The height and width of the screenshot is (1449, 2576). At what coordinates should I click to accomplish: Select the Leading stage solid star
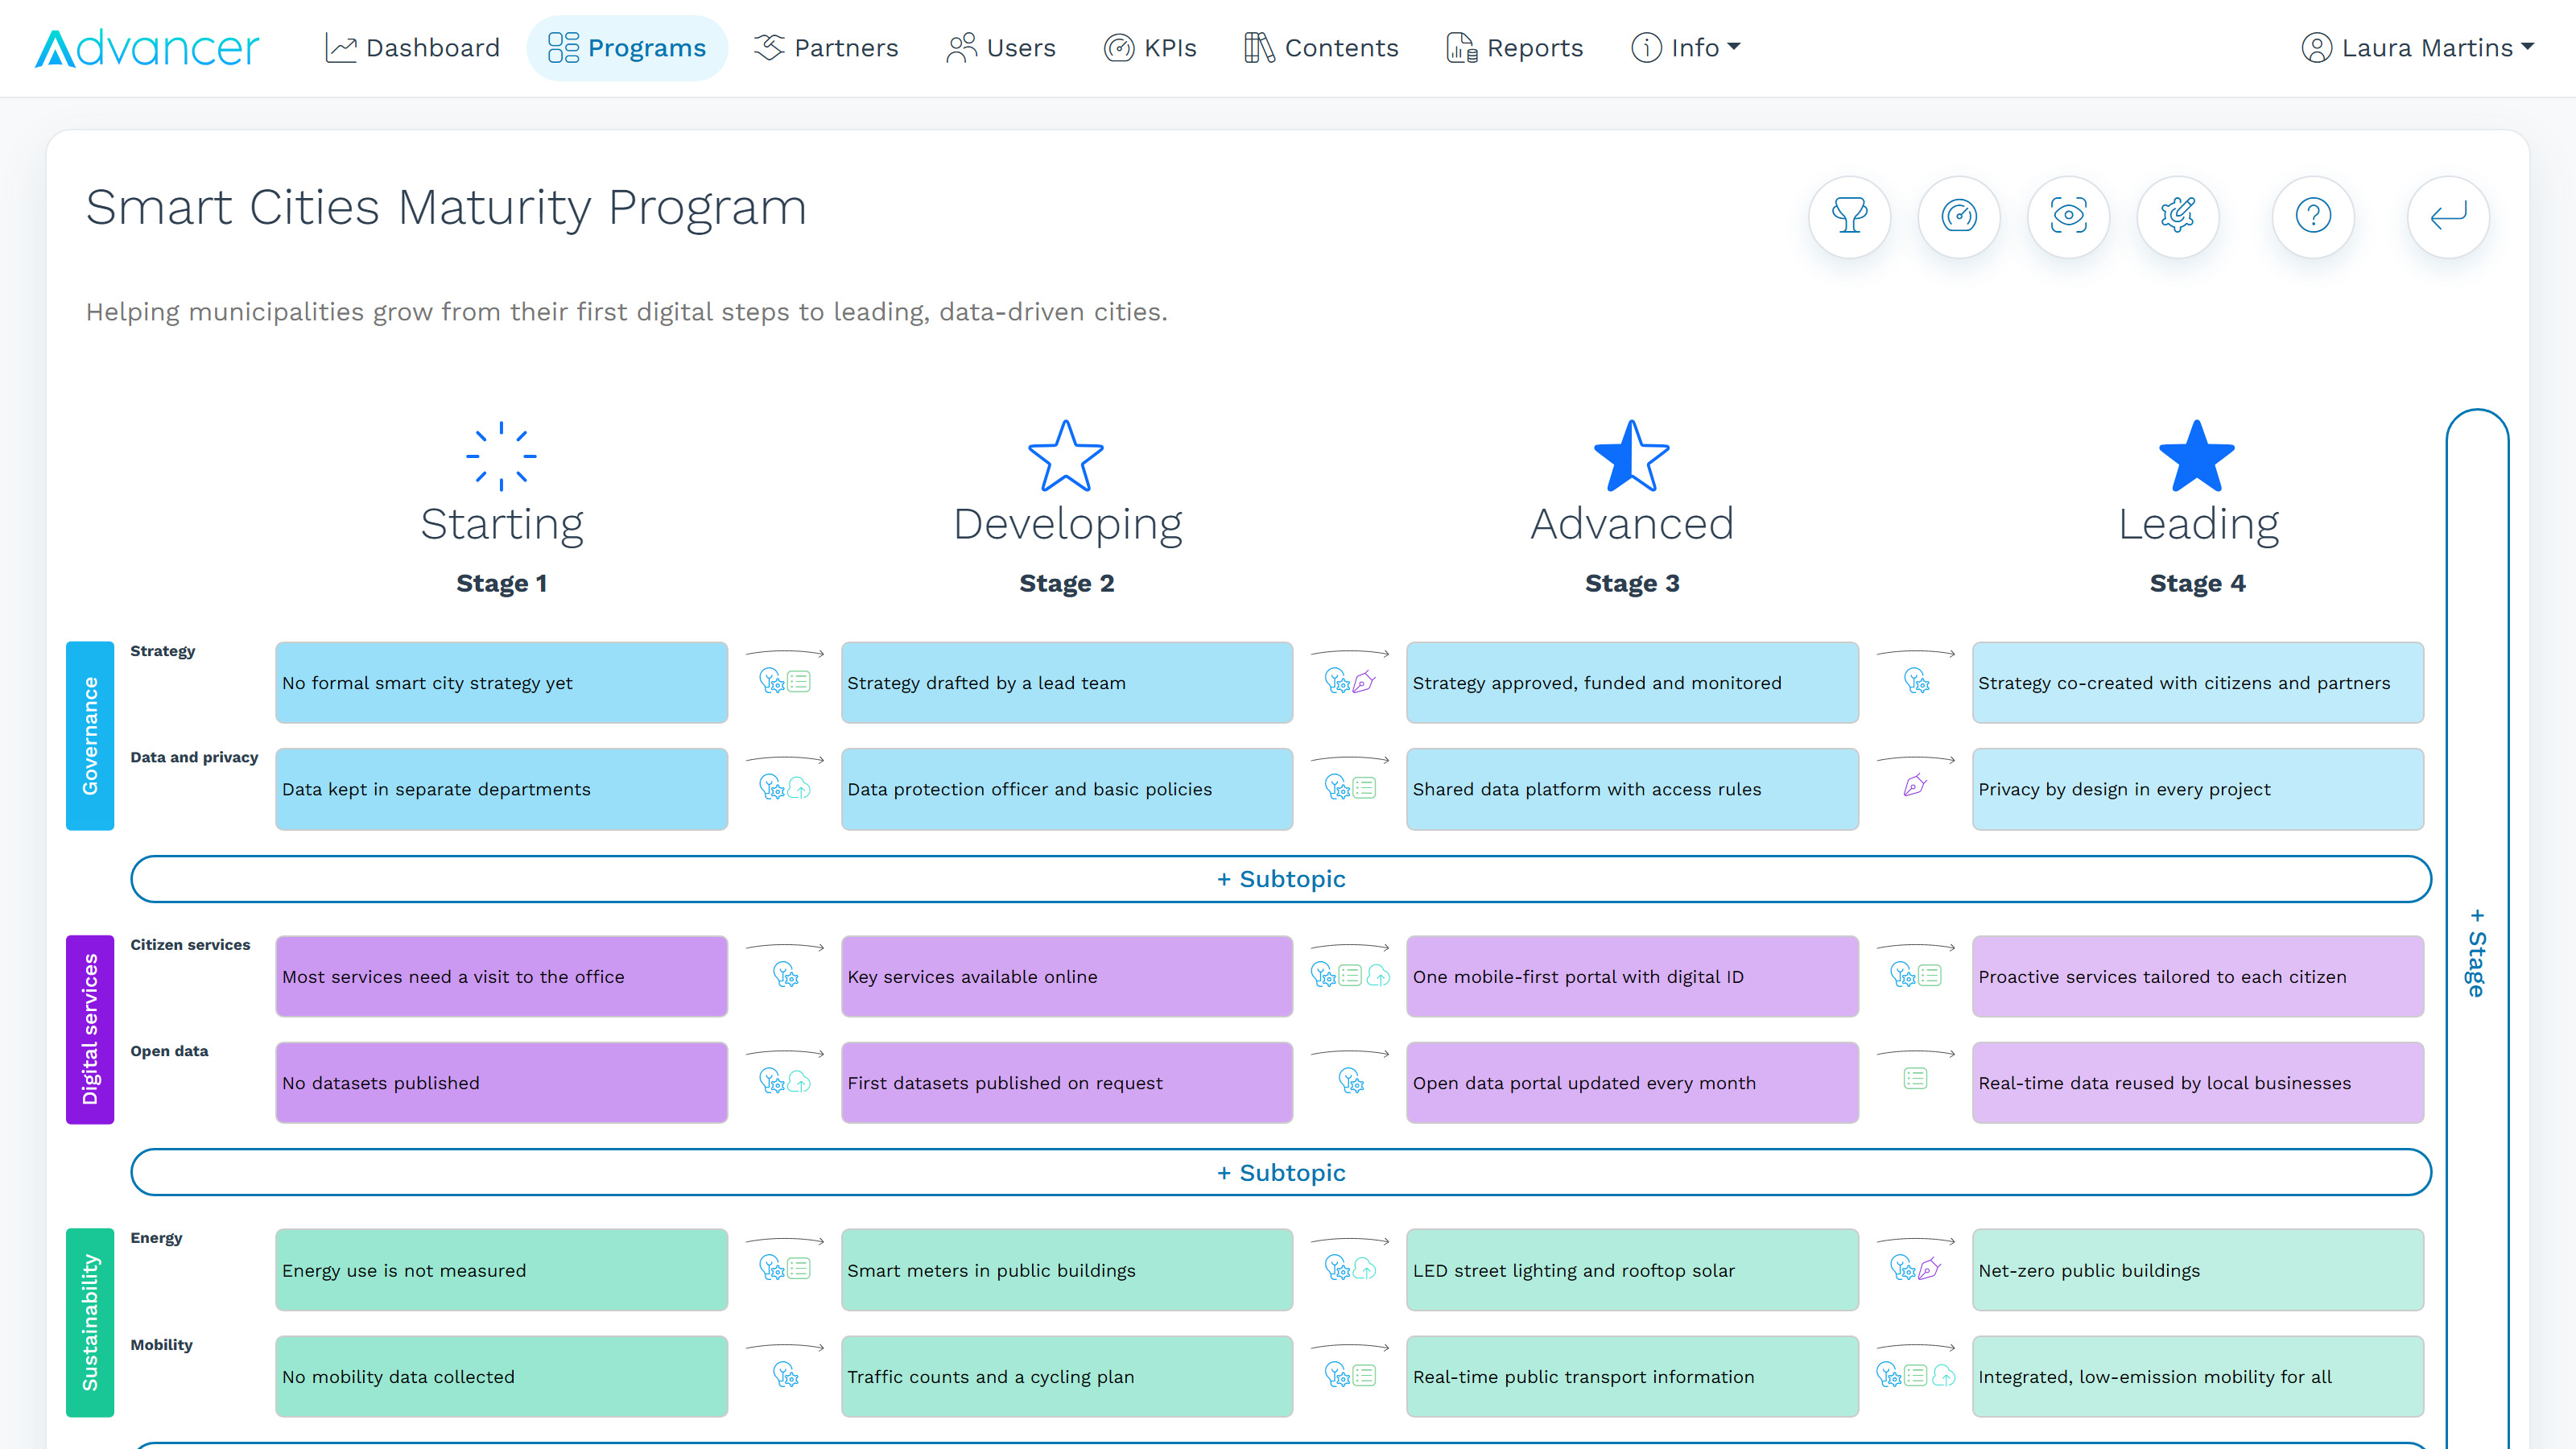coord(2197,456)
